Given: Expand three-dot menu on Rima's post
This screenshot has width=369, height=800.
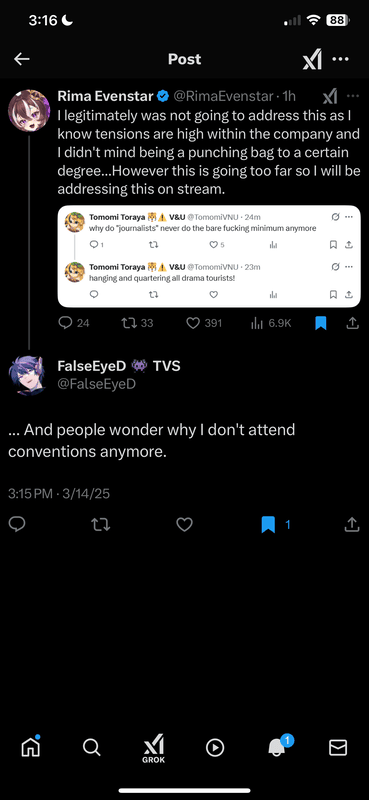Looking at the screenshot, I should point(353,96).
